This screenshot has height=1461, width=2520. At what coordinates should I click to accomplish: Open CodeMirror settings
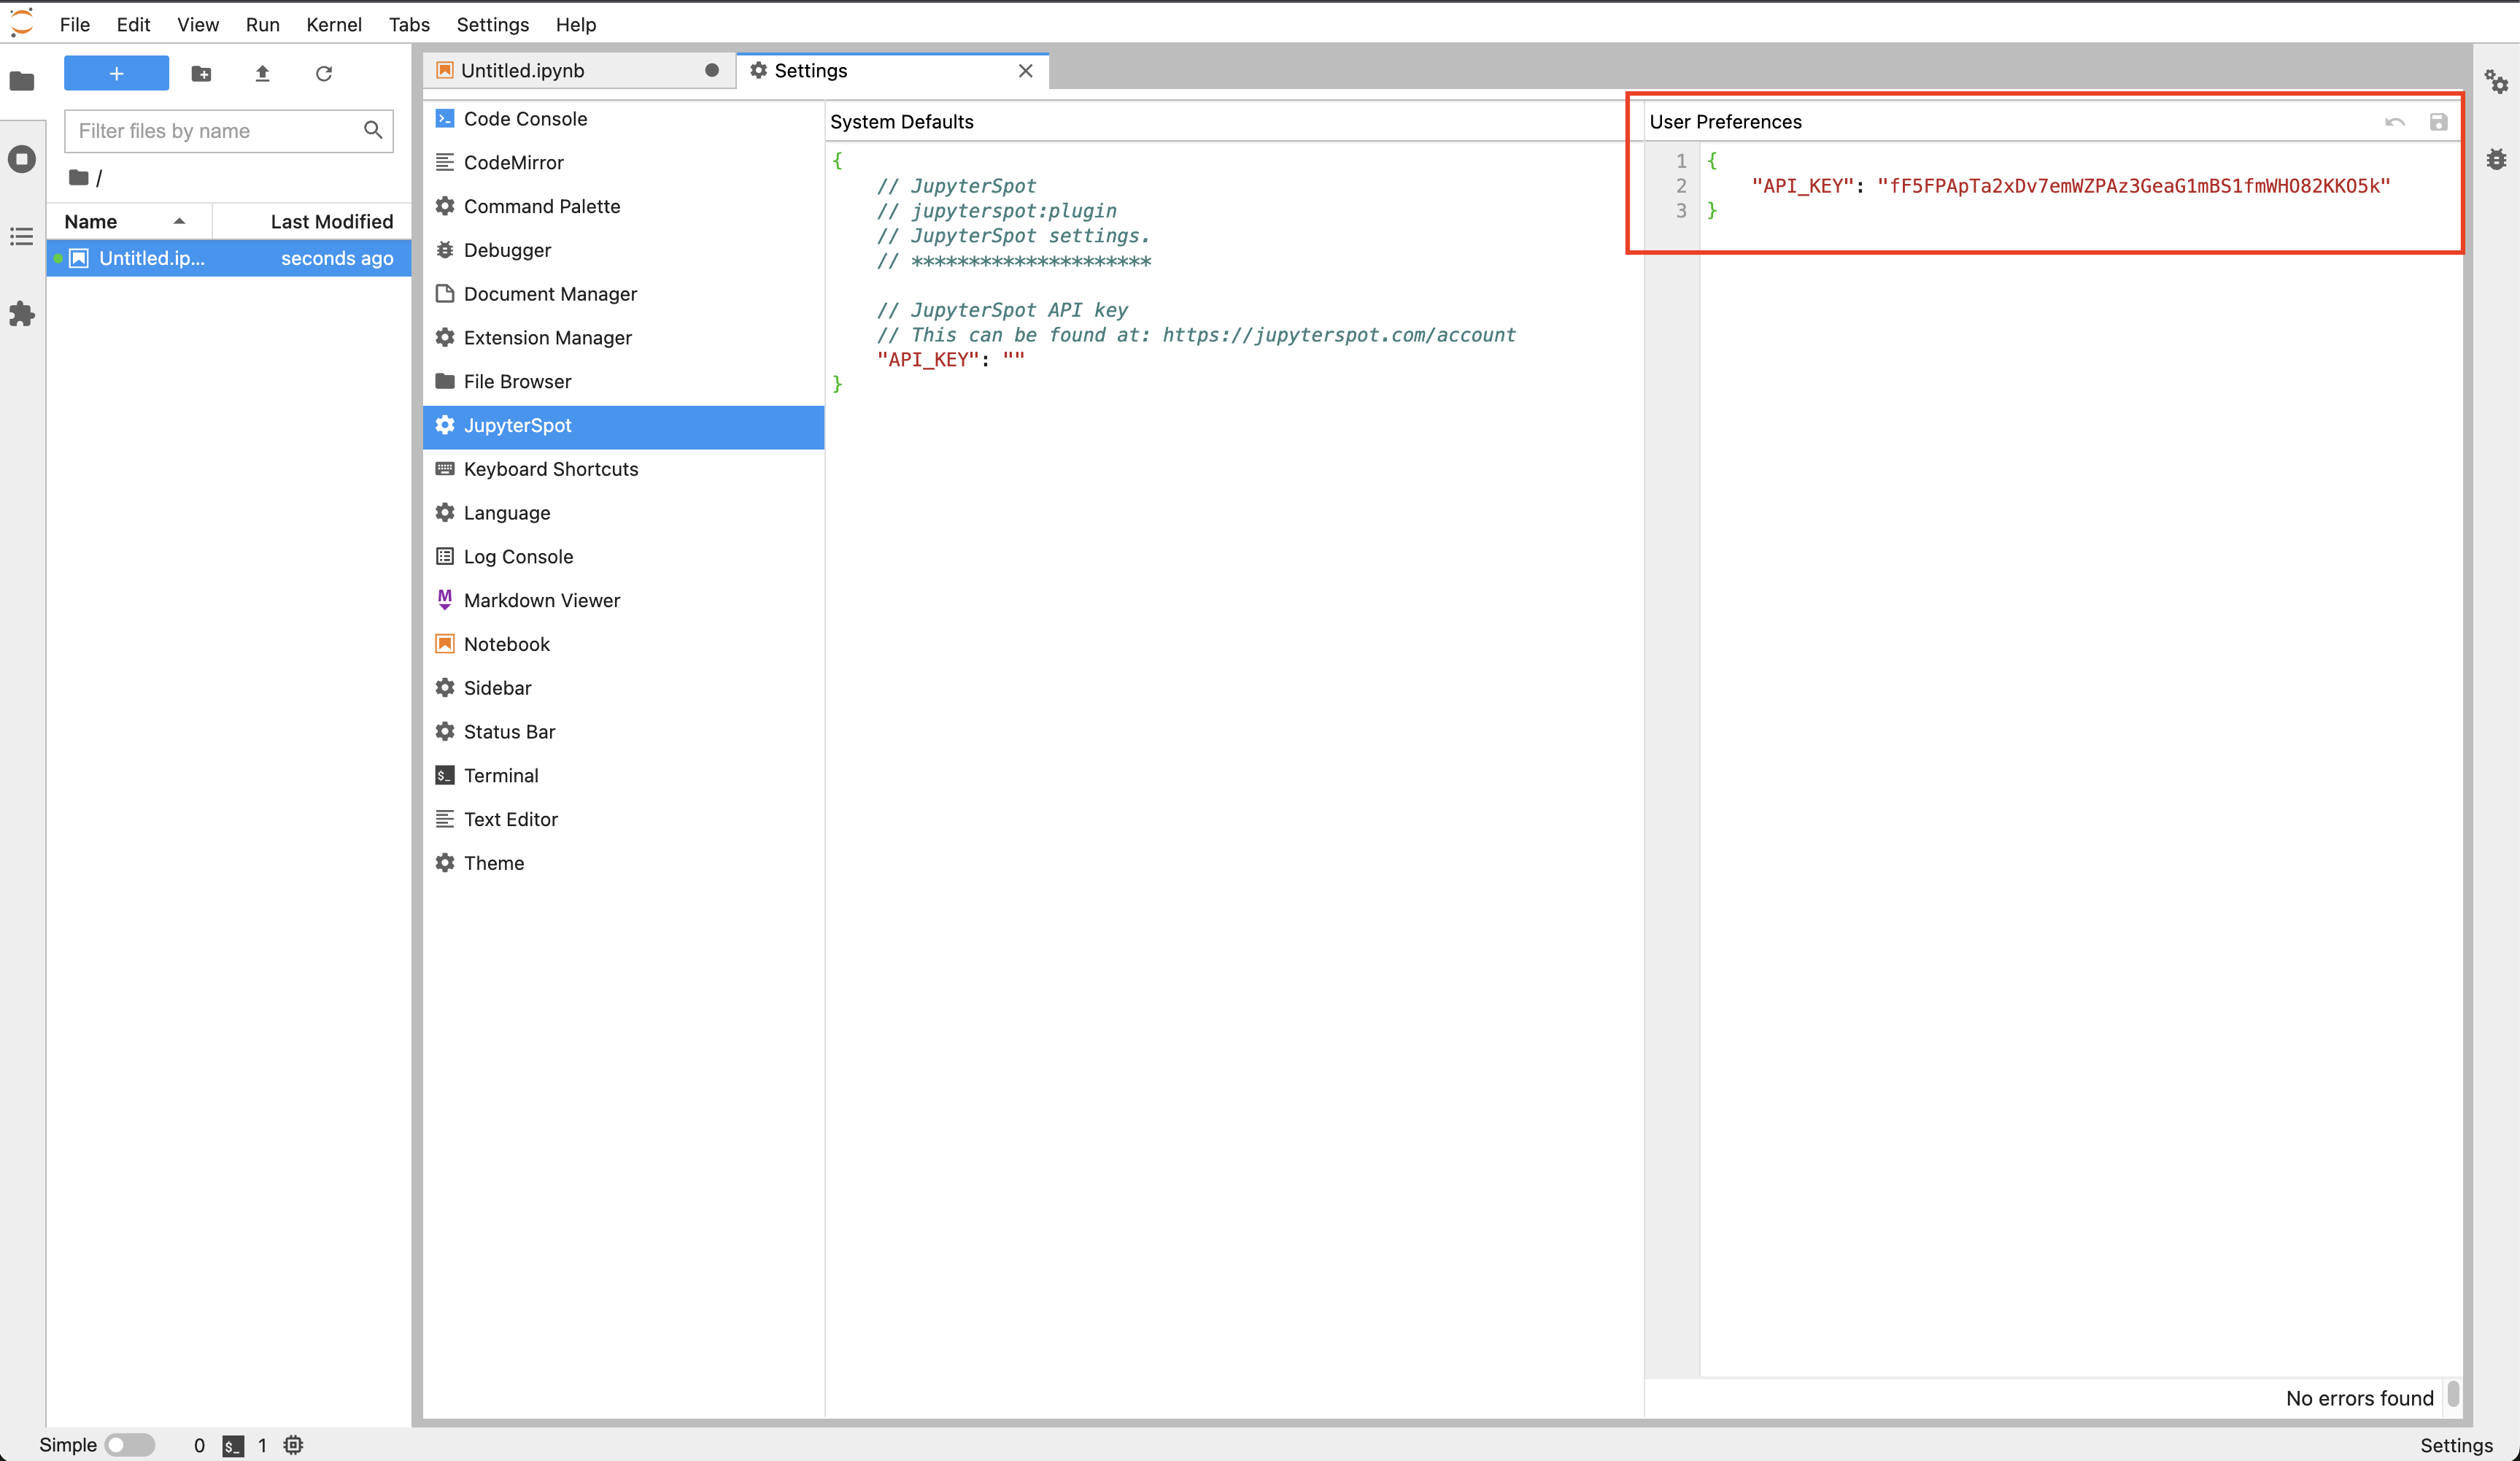pos(623,162)
